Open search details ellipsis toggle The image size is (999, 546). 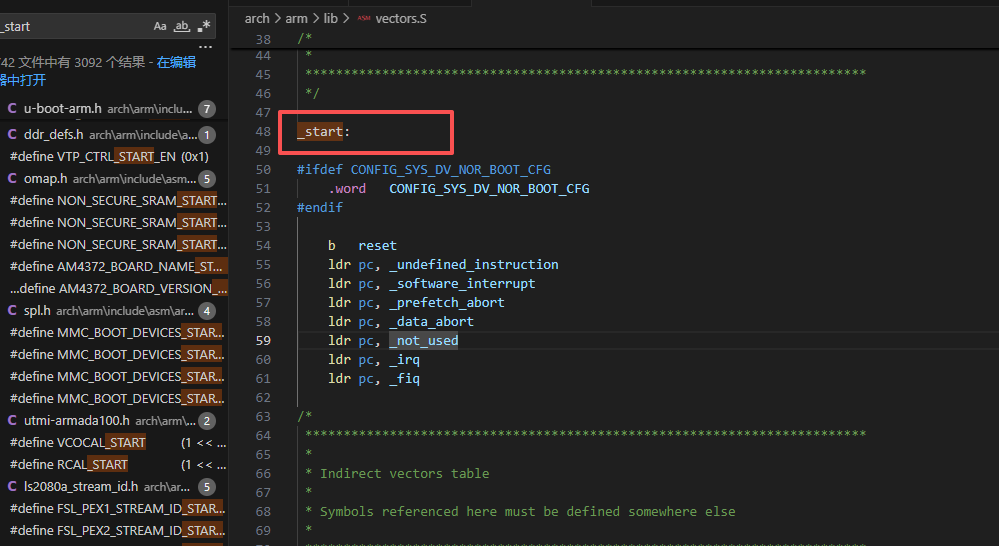pyautogui.click(x=205, y=47)
